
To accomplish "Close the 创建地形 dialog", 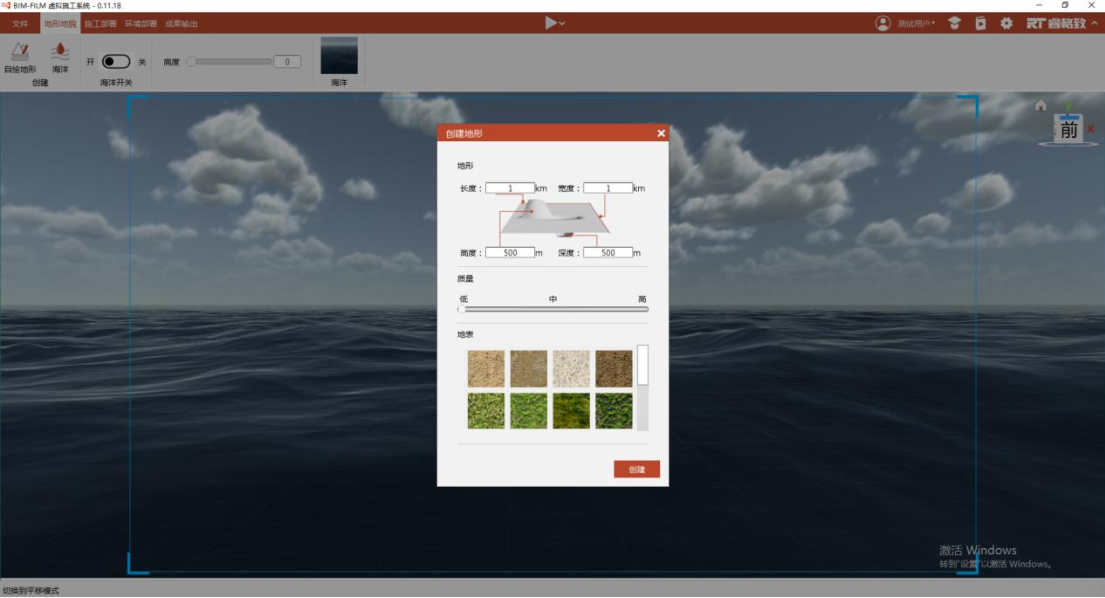I will 661,133.
